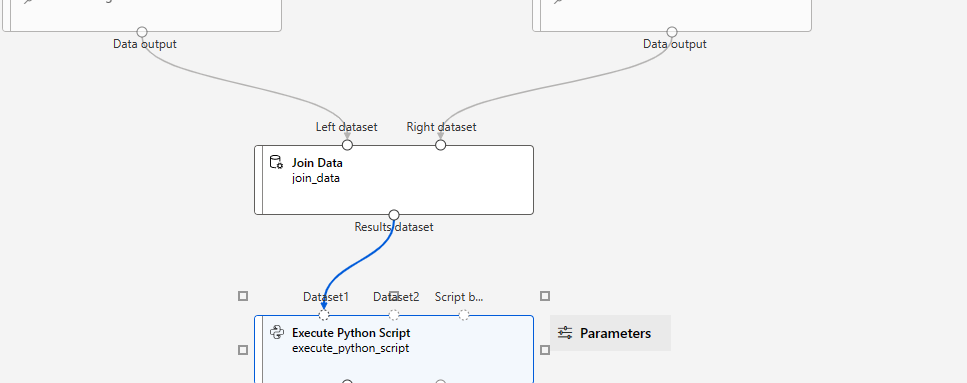The height and width of the screenshot is (383, 967).
Task: Open the Parameters panel button
Action: 610,333
